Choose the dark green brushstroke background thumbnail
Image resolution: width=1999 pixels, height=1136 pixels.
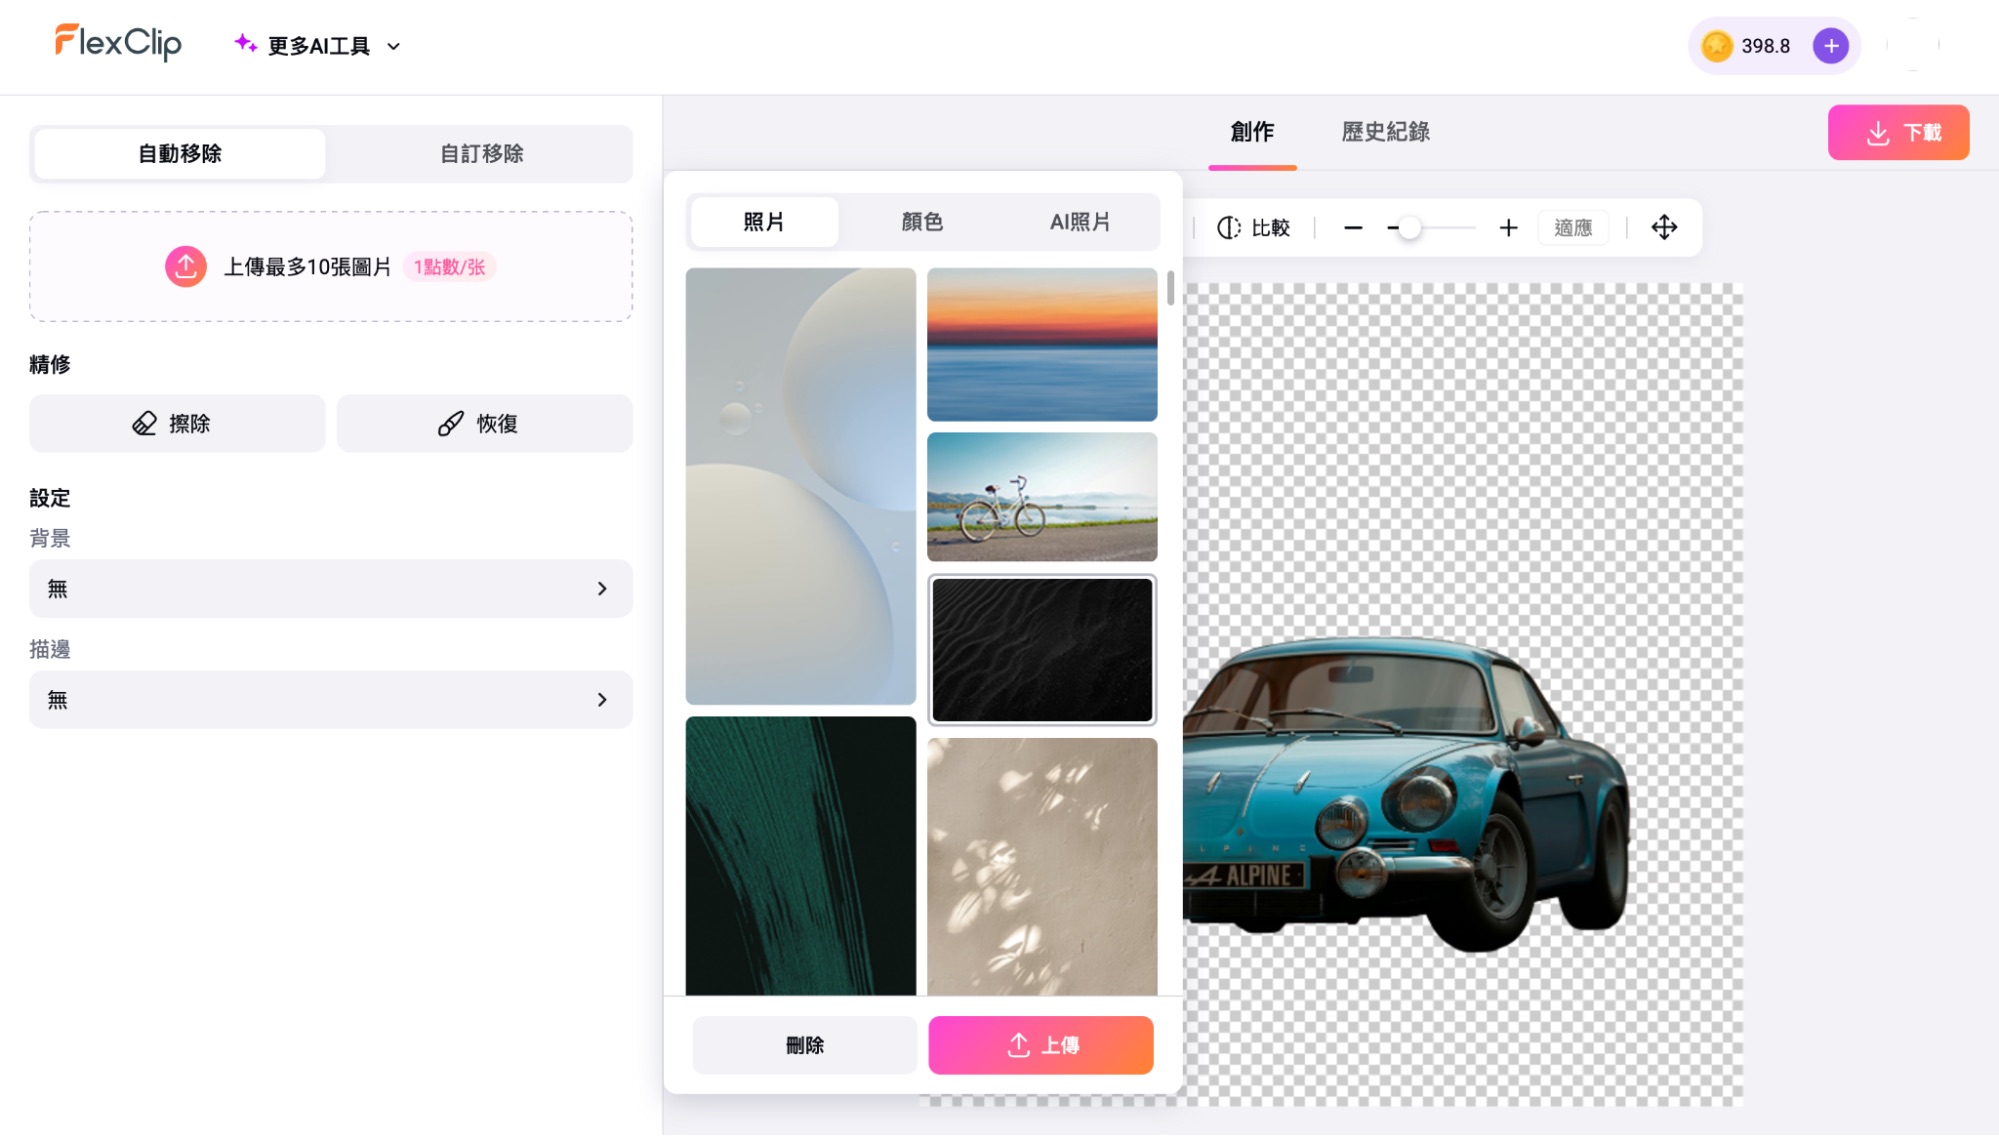point(801,856)
